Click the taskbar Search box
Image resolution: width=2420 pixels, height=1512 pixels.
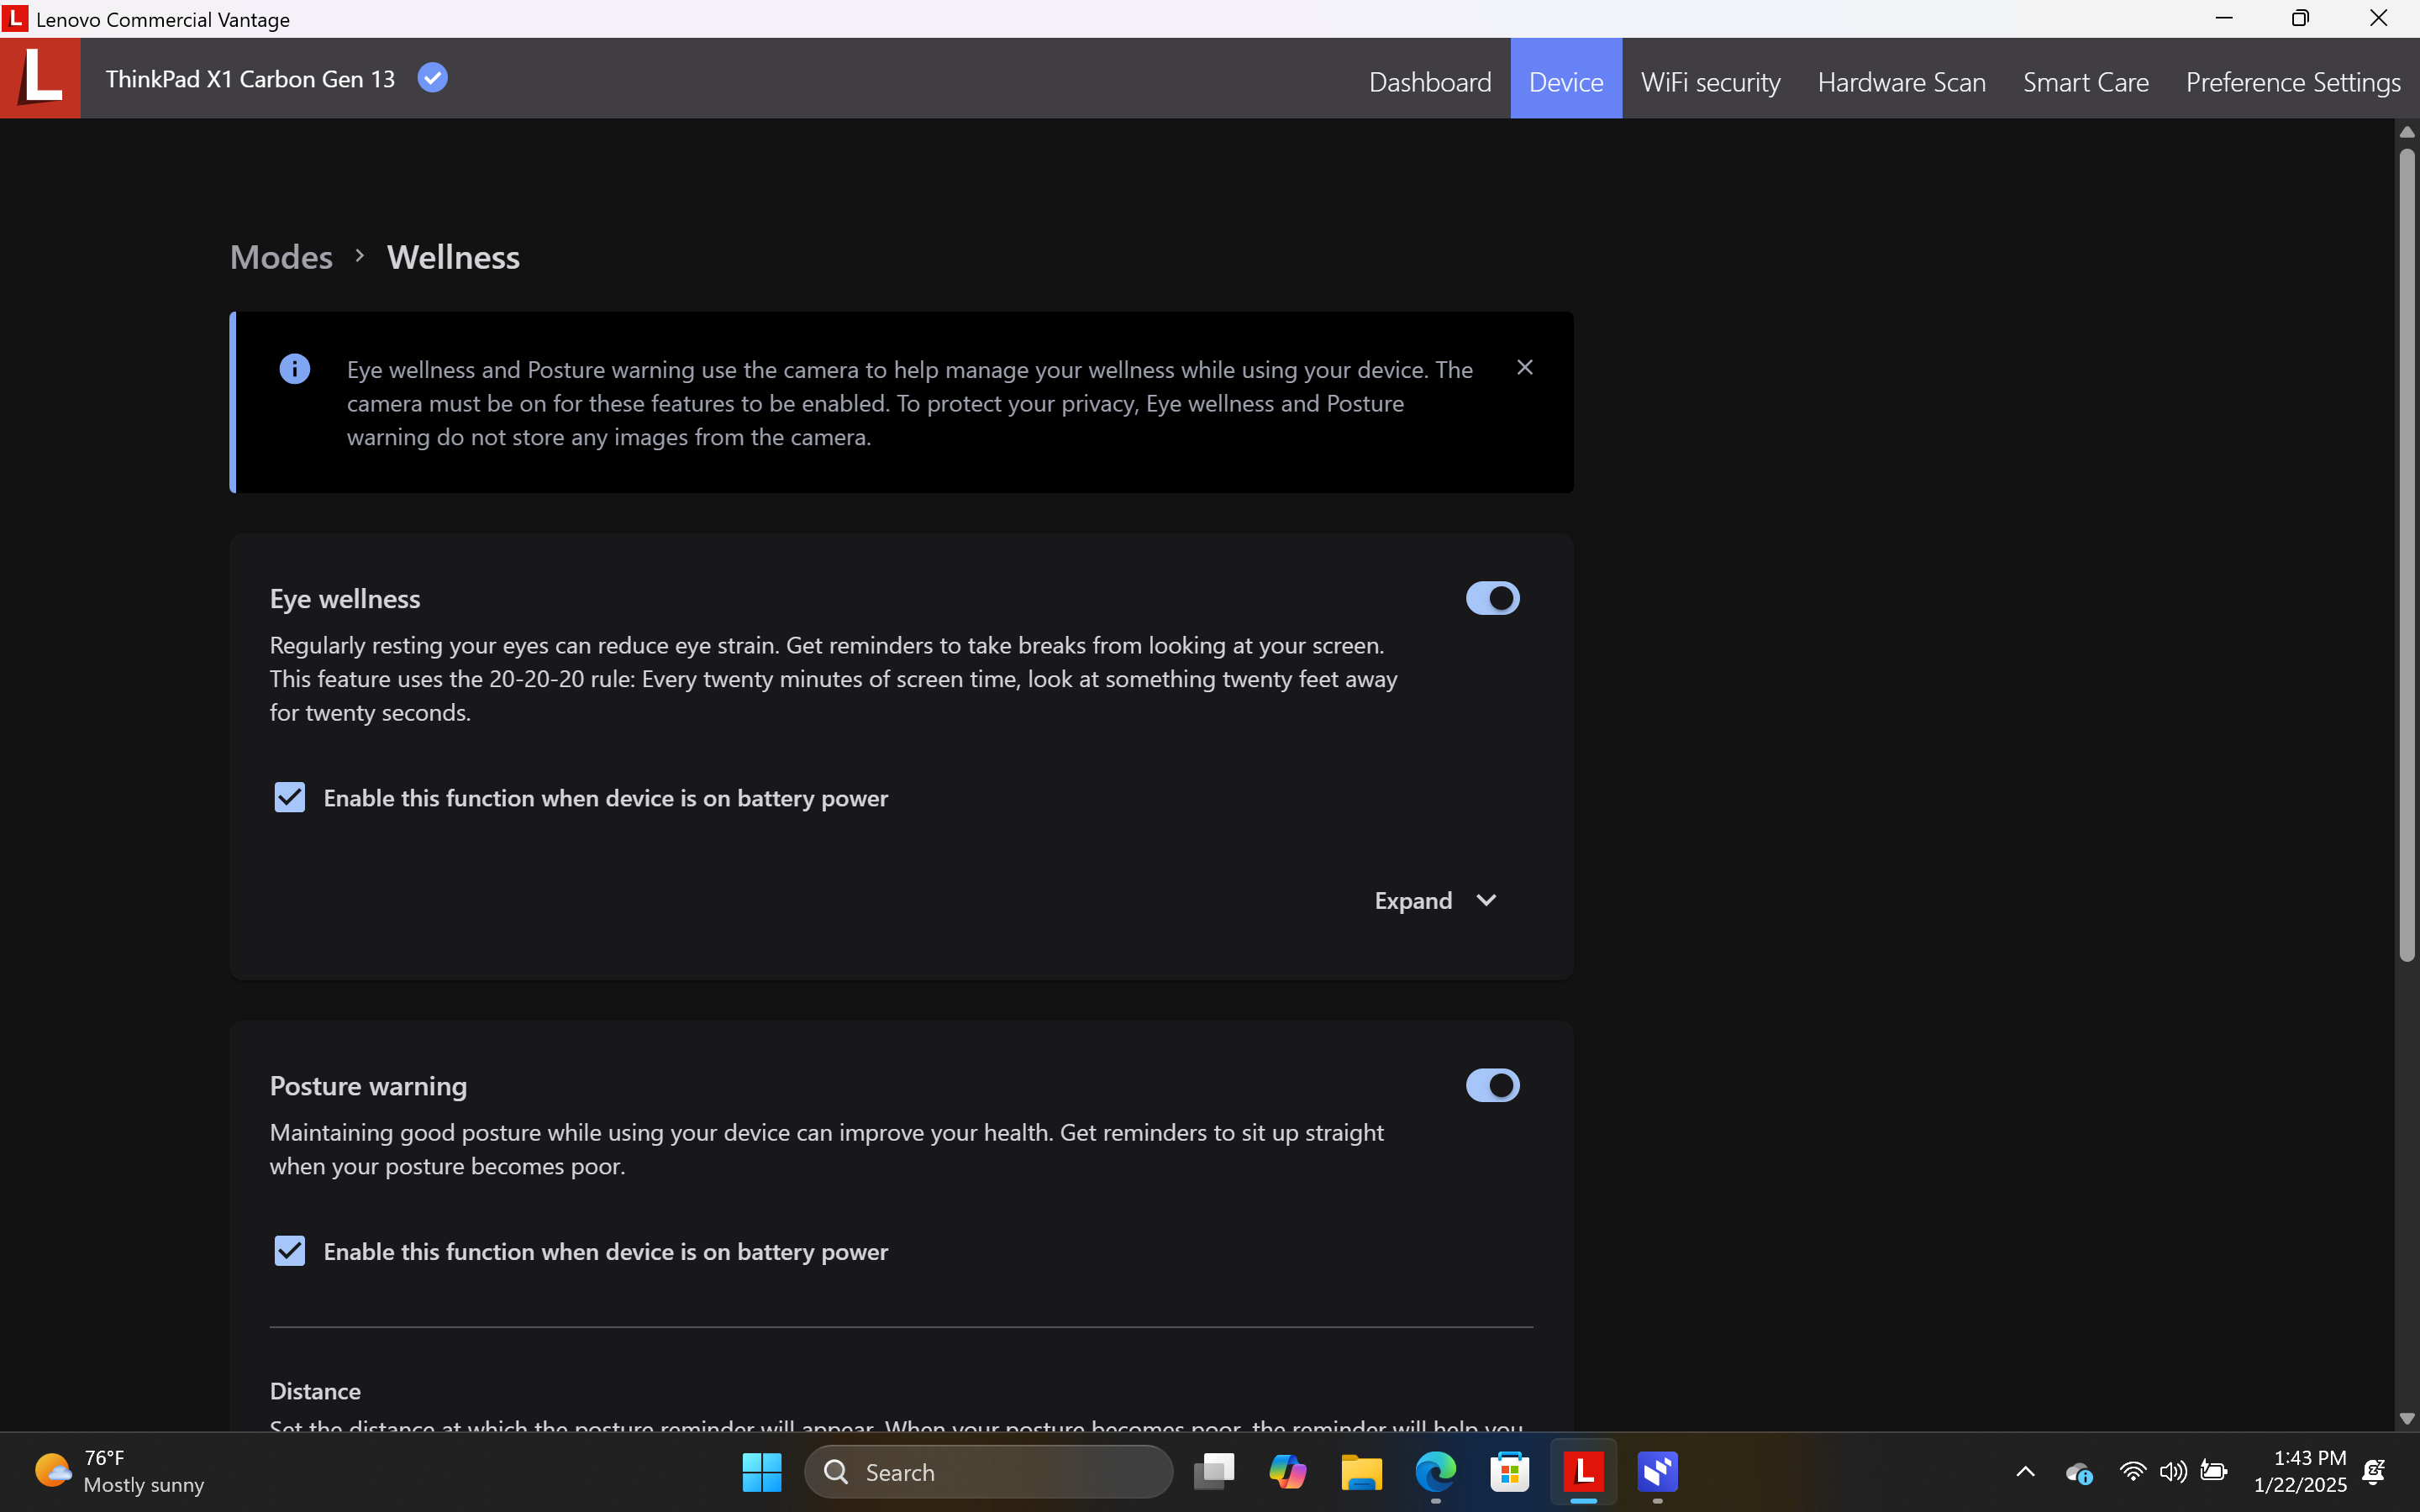pyautogui.click(x=988, y=1472)
